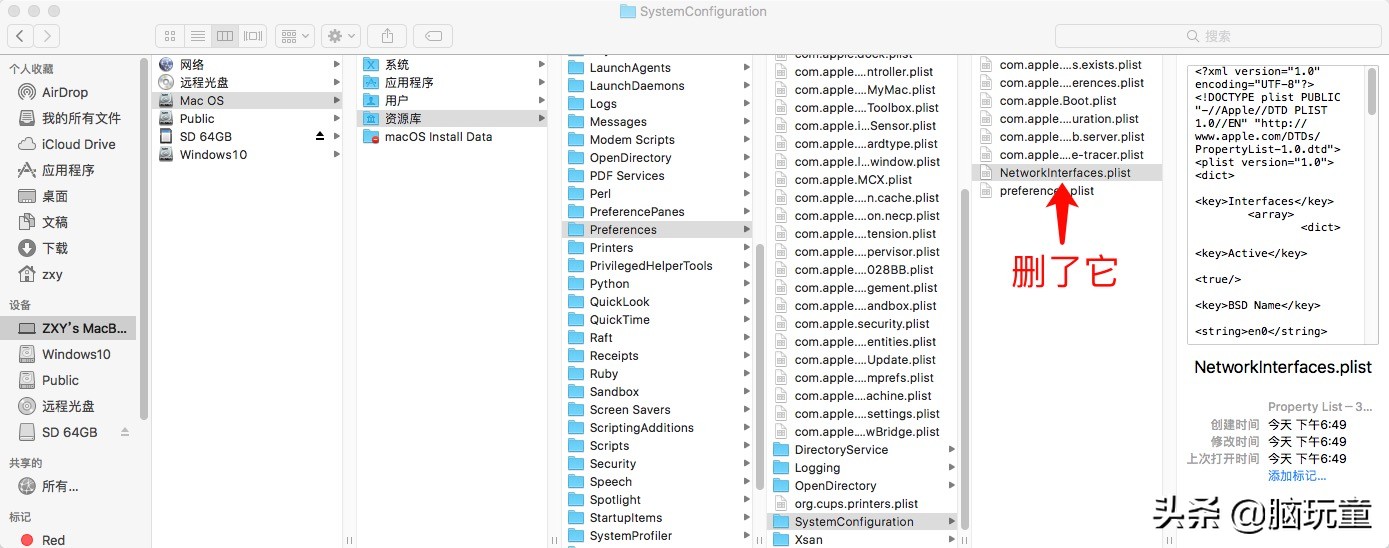Open the Xsan folder
The image size is (1389, 548).
[862, 540]
